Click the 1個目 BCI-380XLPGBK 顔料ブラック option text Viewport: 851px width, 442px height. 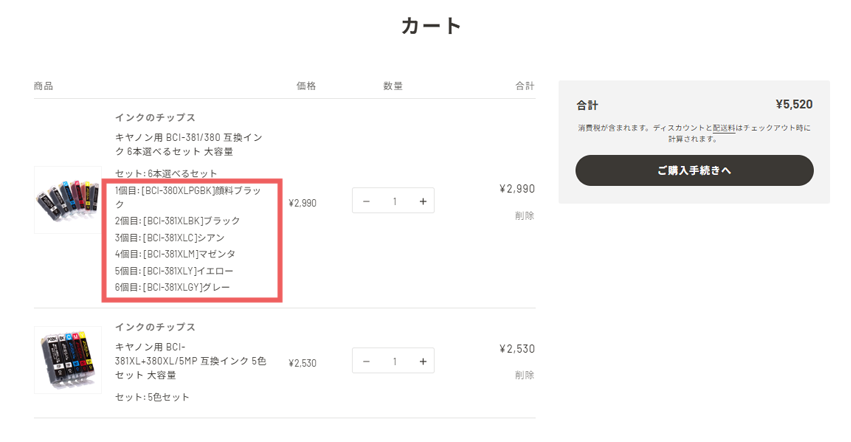(x=186, y=196)
